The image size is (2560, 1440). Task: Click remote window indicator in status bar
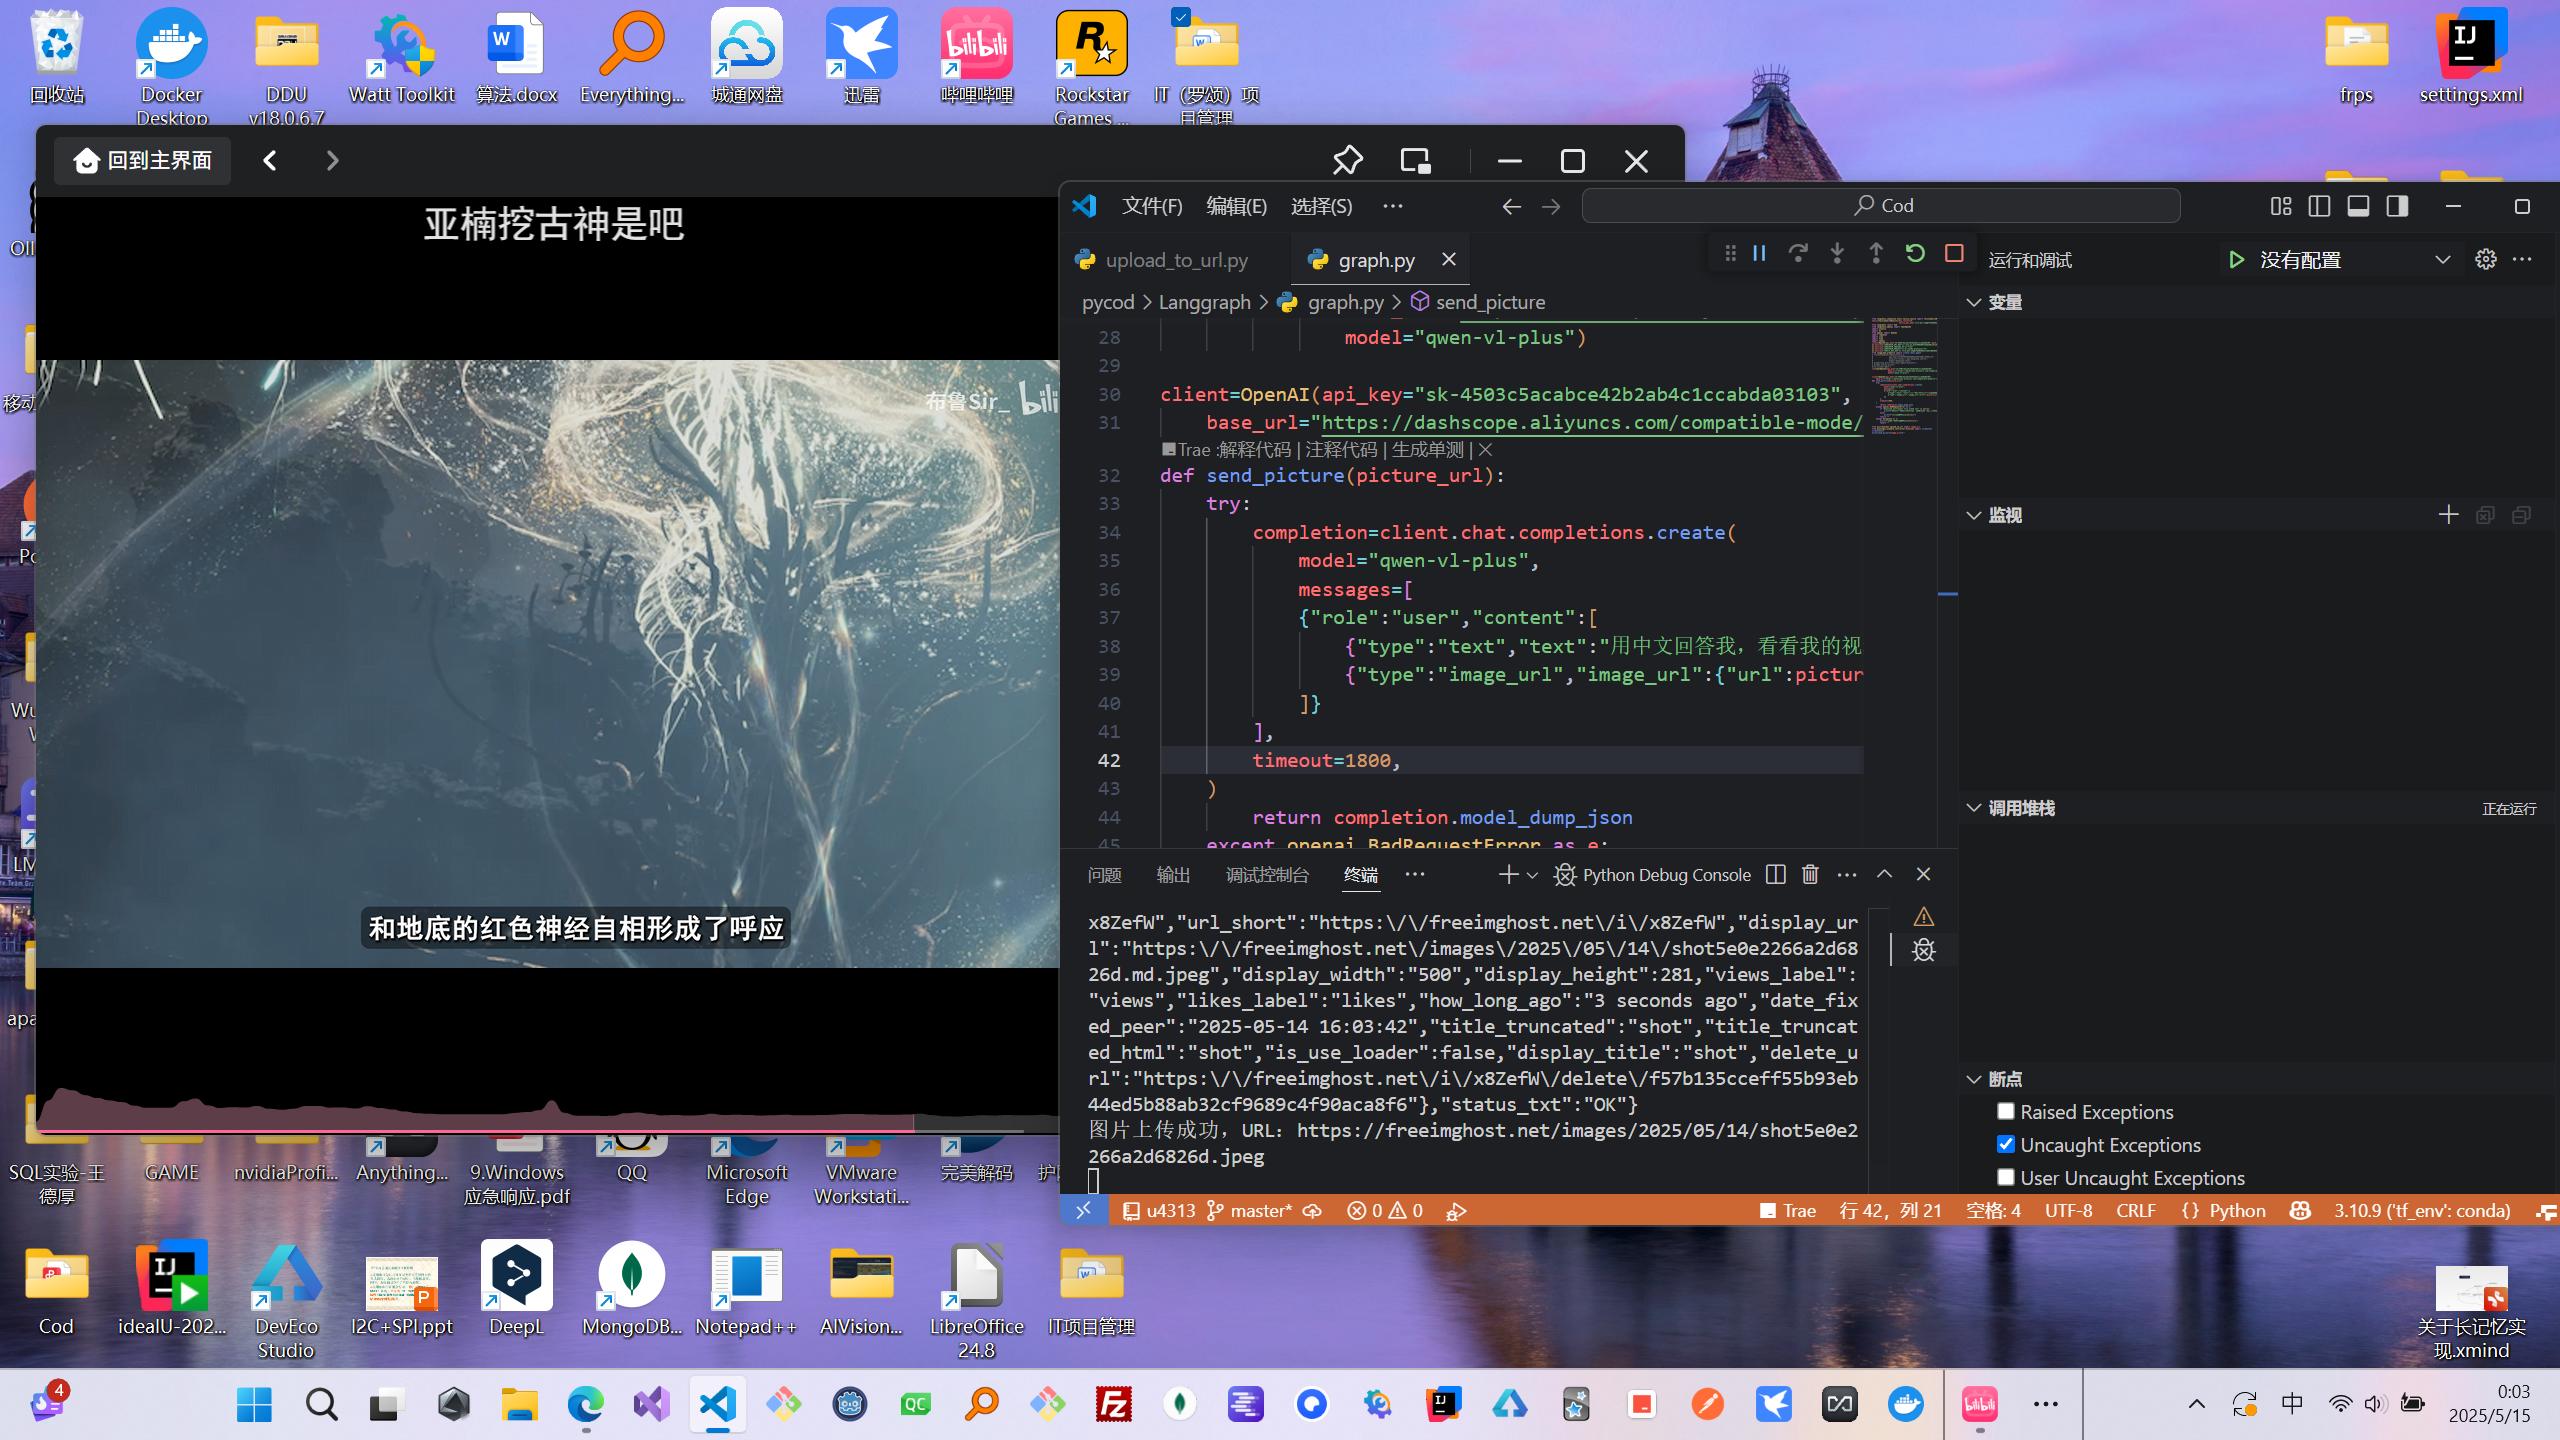pyautogui.click(x=1083, y=1211)
